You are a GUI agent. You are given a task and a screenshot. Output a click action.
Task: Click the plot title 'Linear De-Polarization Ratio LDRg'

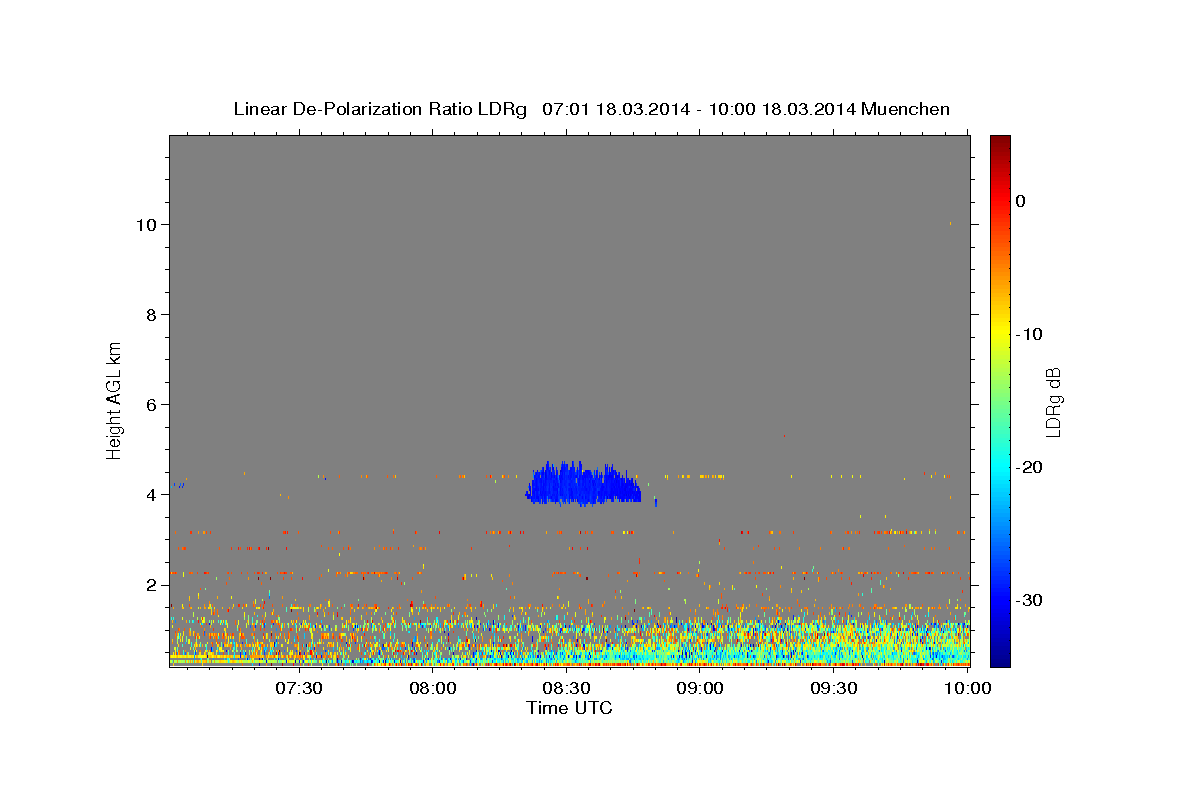point(380,109)
